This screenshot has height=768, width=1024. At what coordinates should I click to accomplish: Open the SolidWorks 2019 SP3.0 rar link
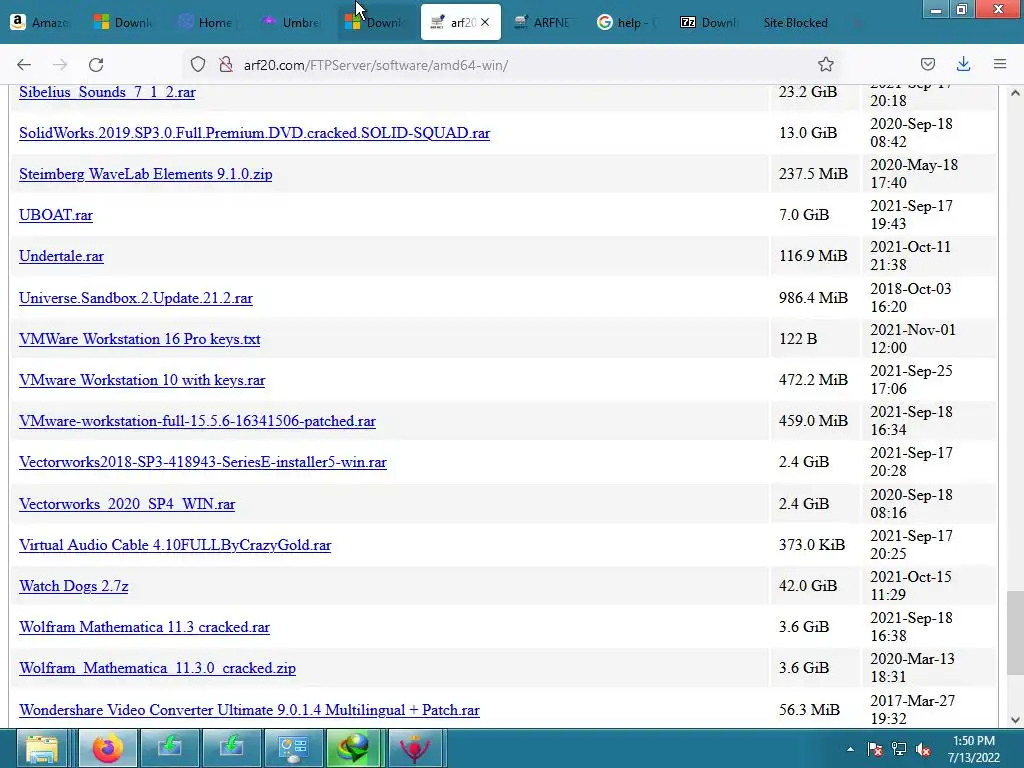click(255, 133)
